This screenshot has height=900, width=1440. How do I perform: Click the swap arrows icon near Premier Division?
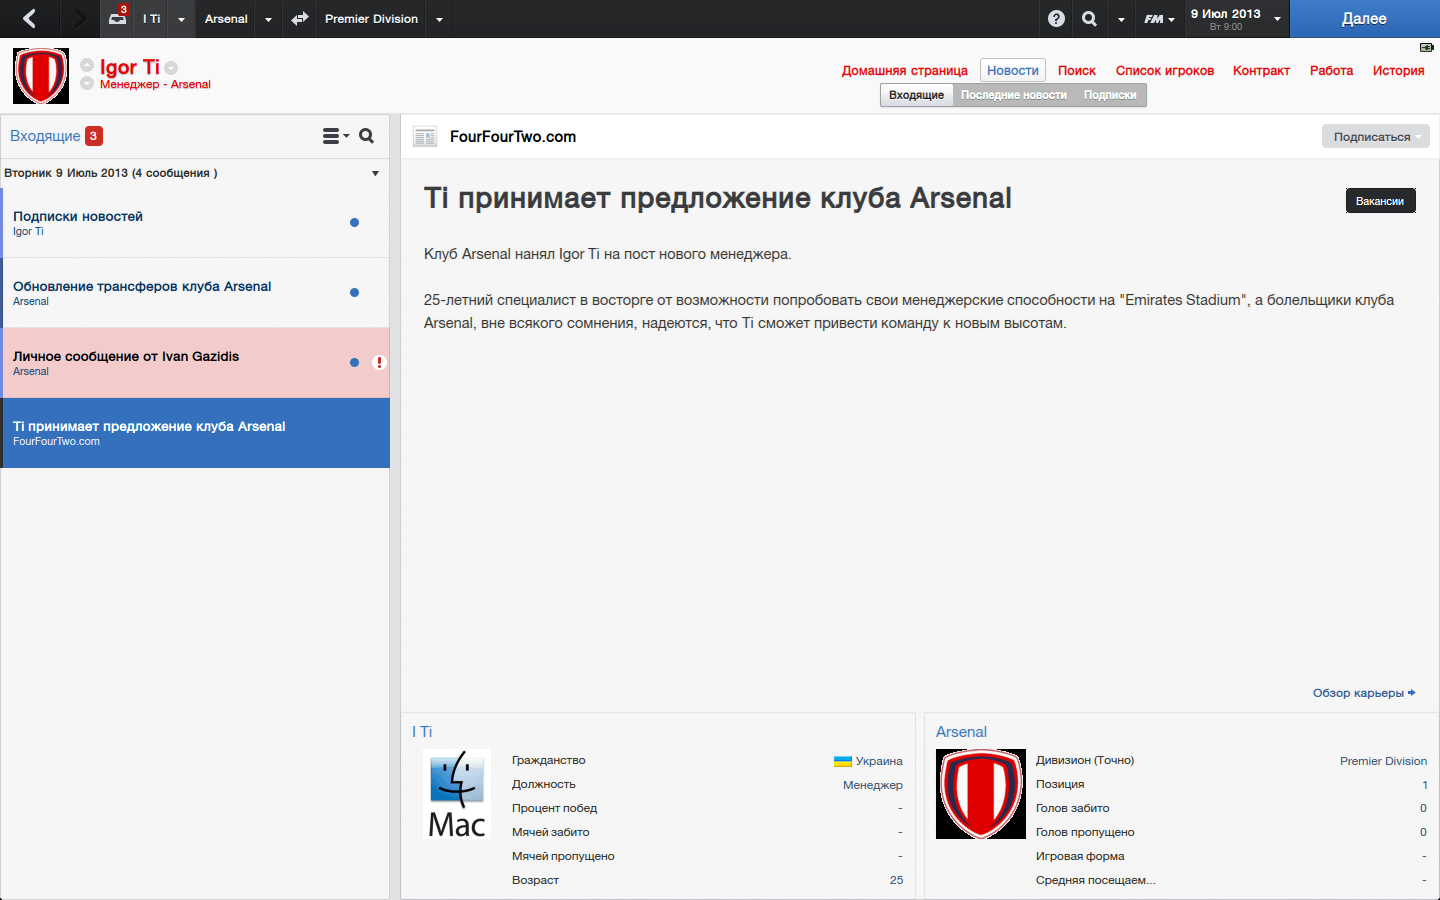299,19
